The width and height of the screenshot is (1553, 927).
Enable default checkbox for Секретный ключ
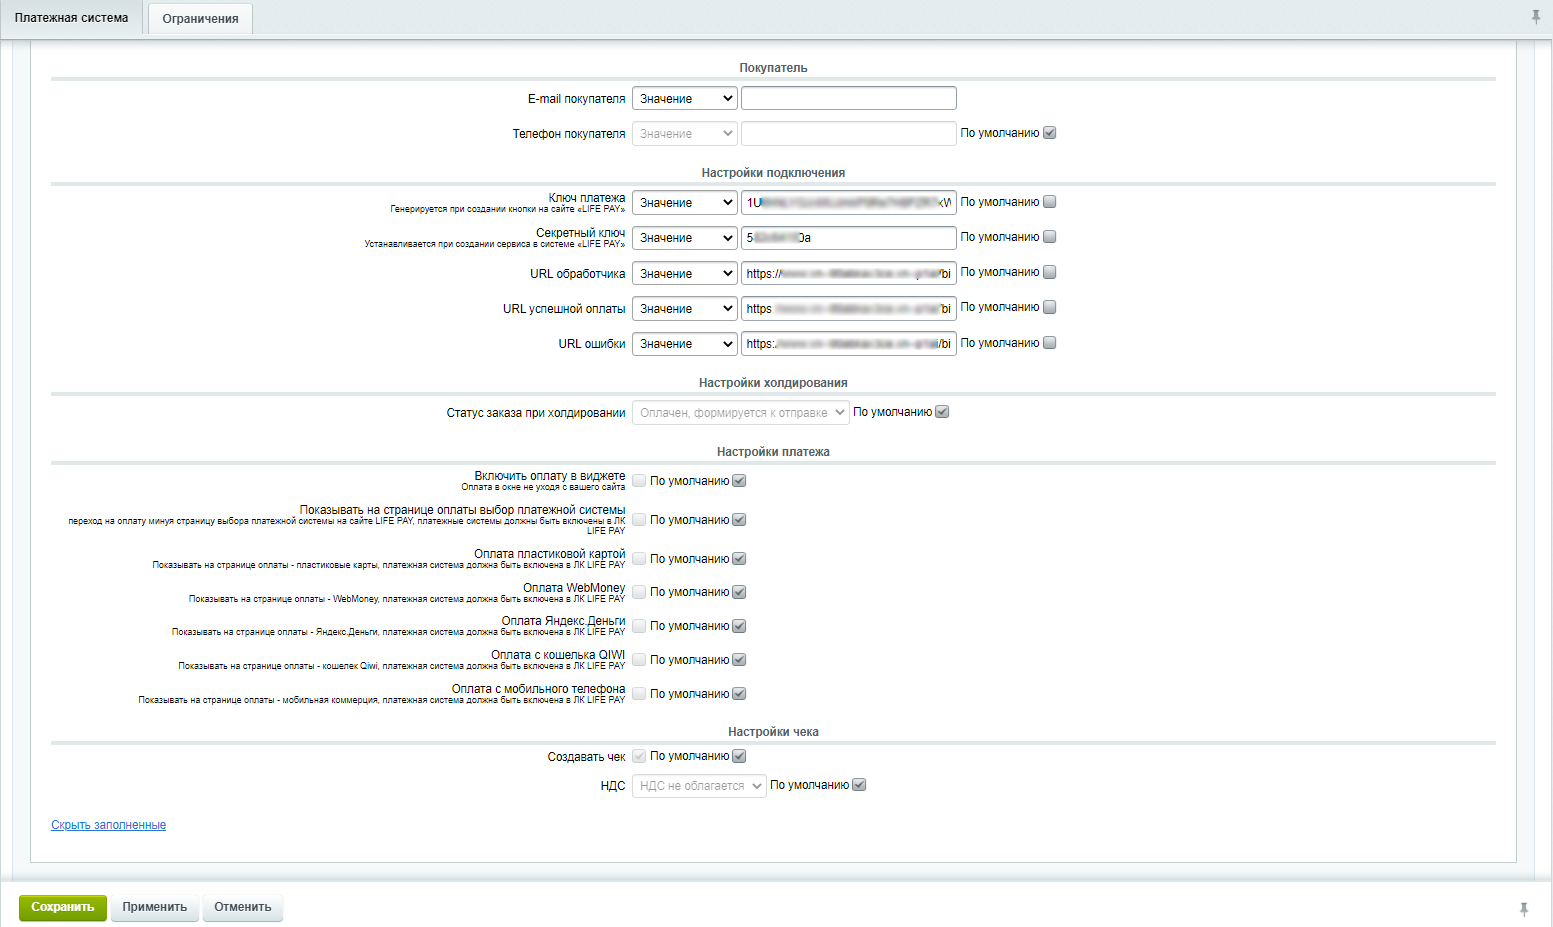pyautogui.click(x=1049, y=237)
